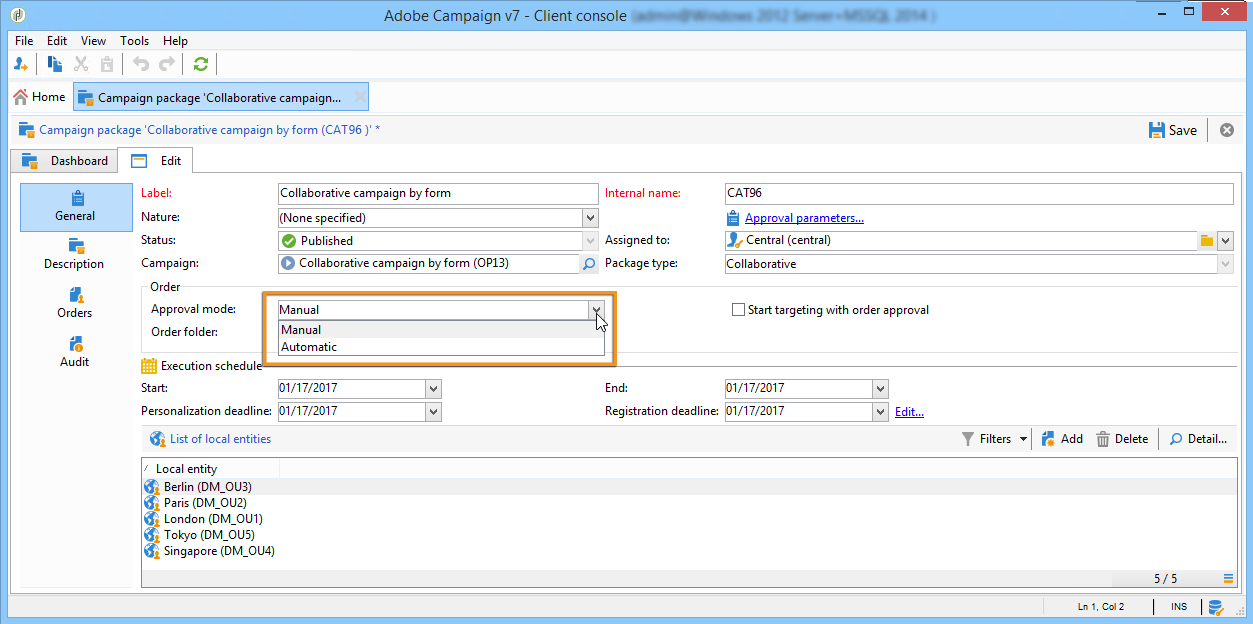The height and width of the screenshot is (624, 1253).
Task: Click the Edit... link
Action: (x=909, y=411)
